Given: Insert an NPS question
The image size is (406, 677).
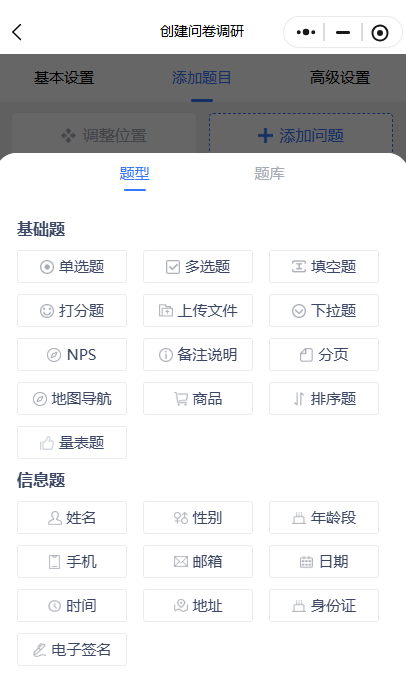Looking at the screenshot, I should tap(72, 354).
